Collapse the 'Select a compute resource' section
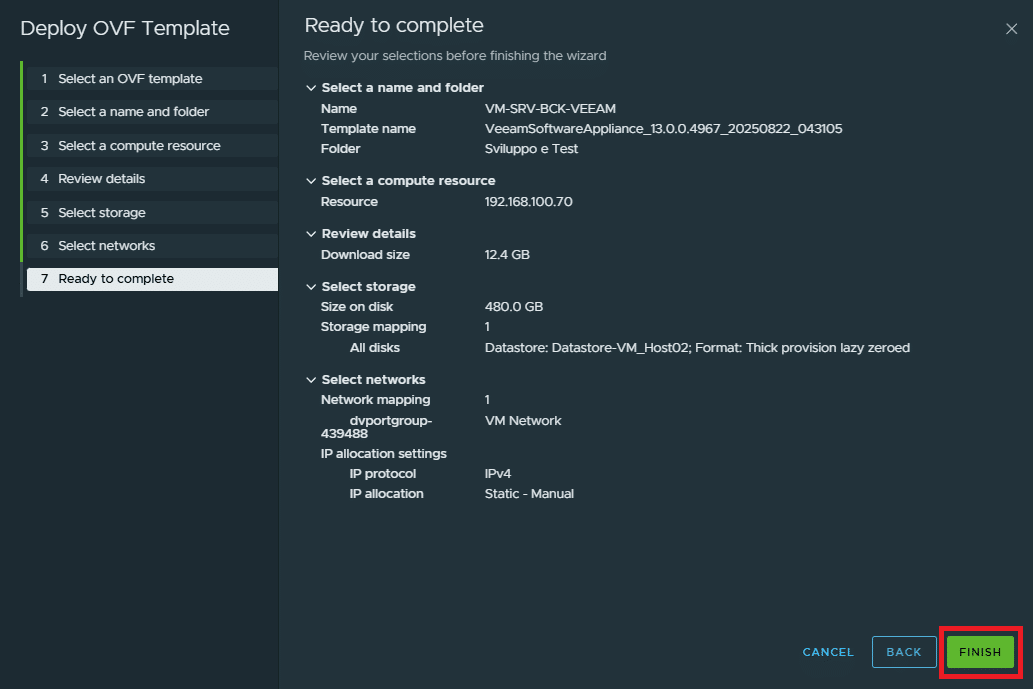 pyautogui.click(x=311, y=181)
